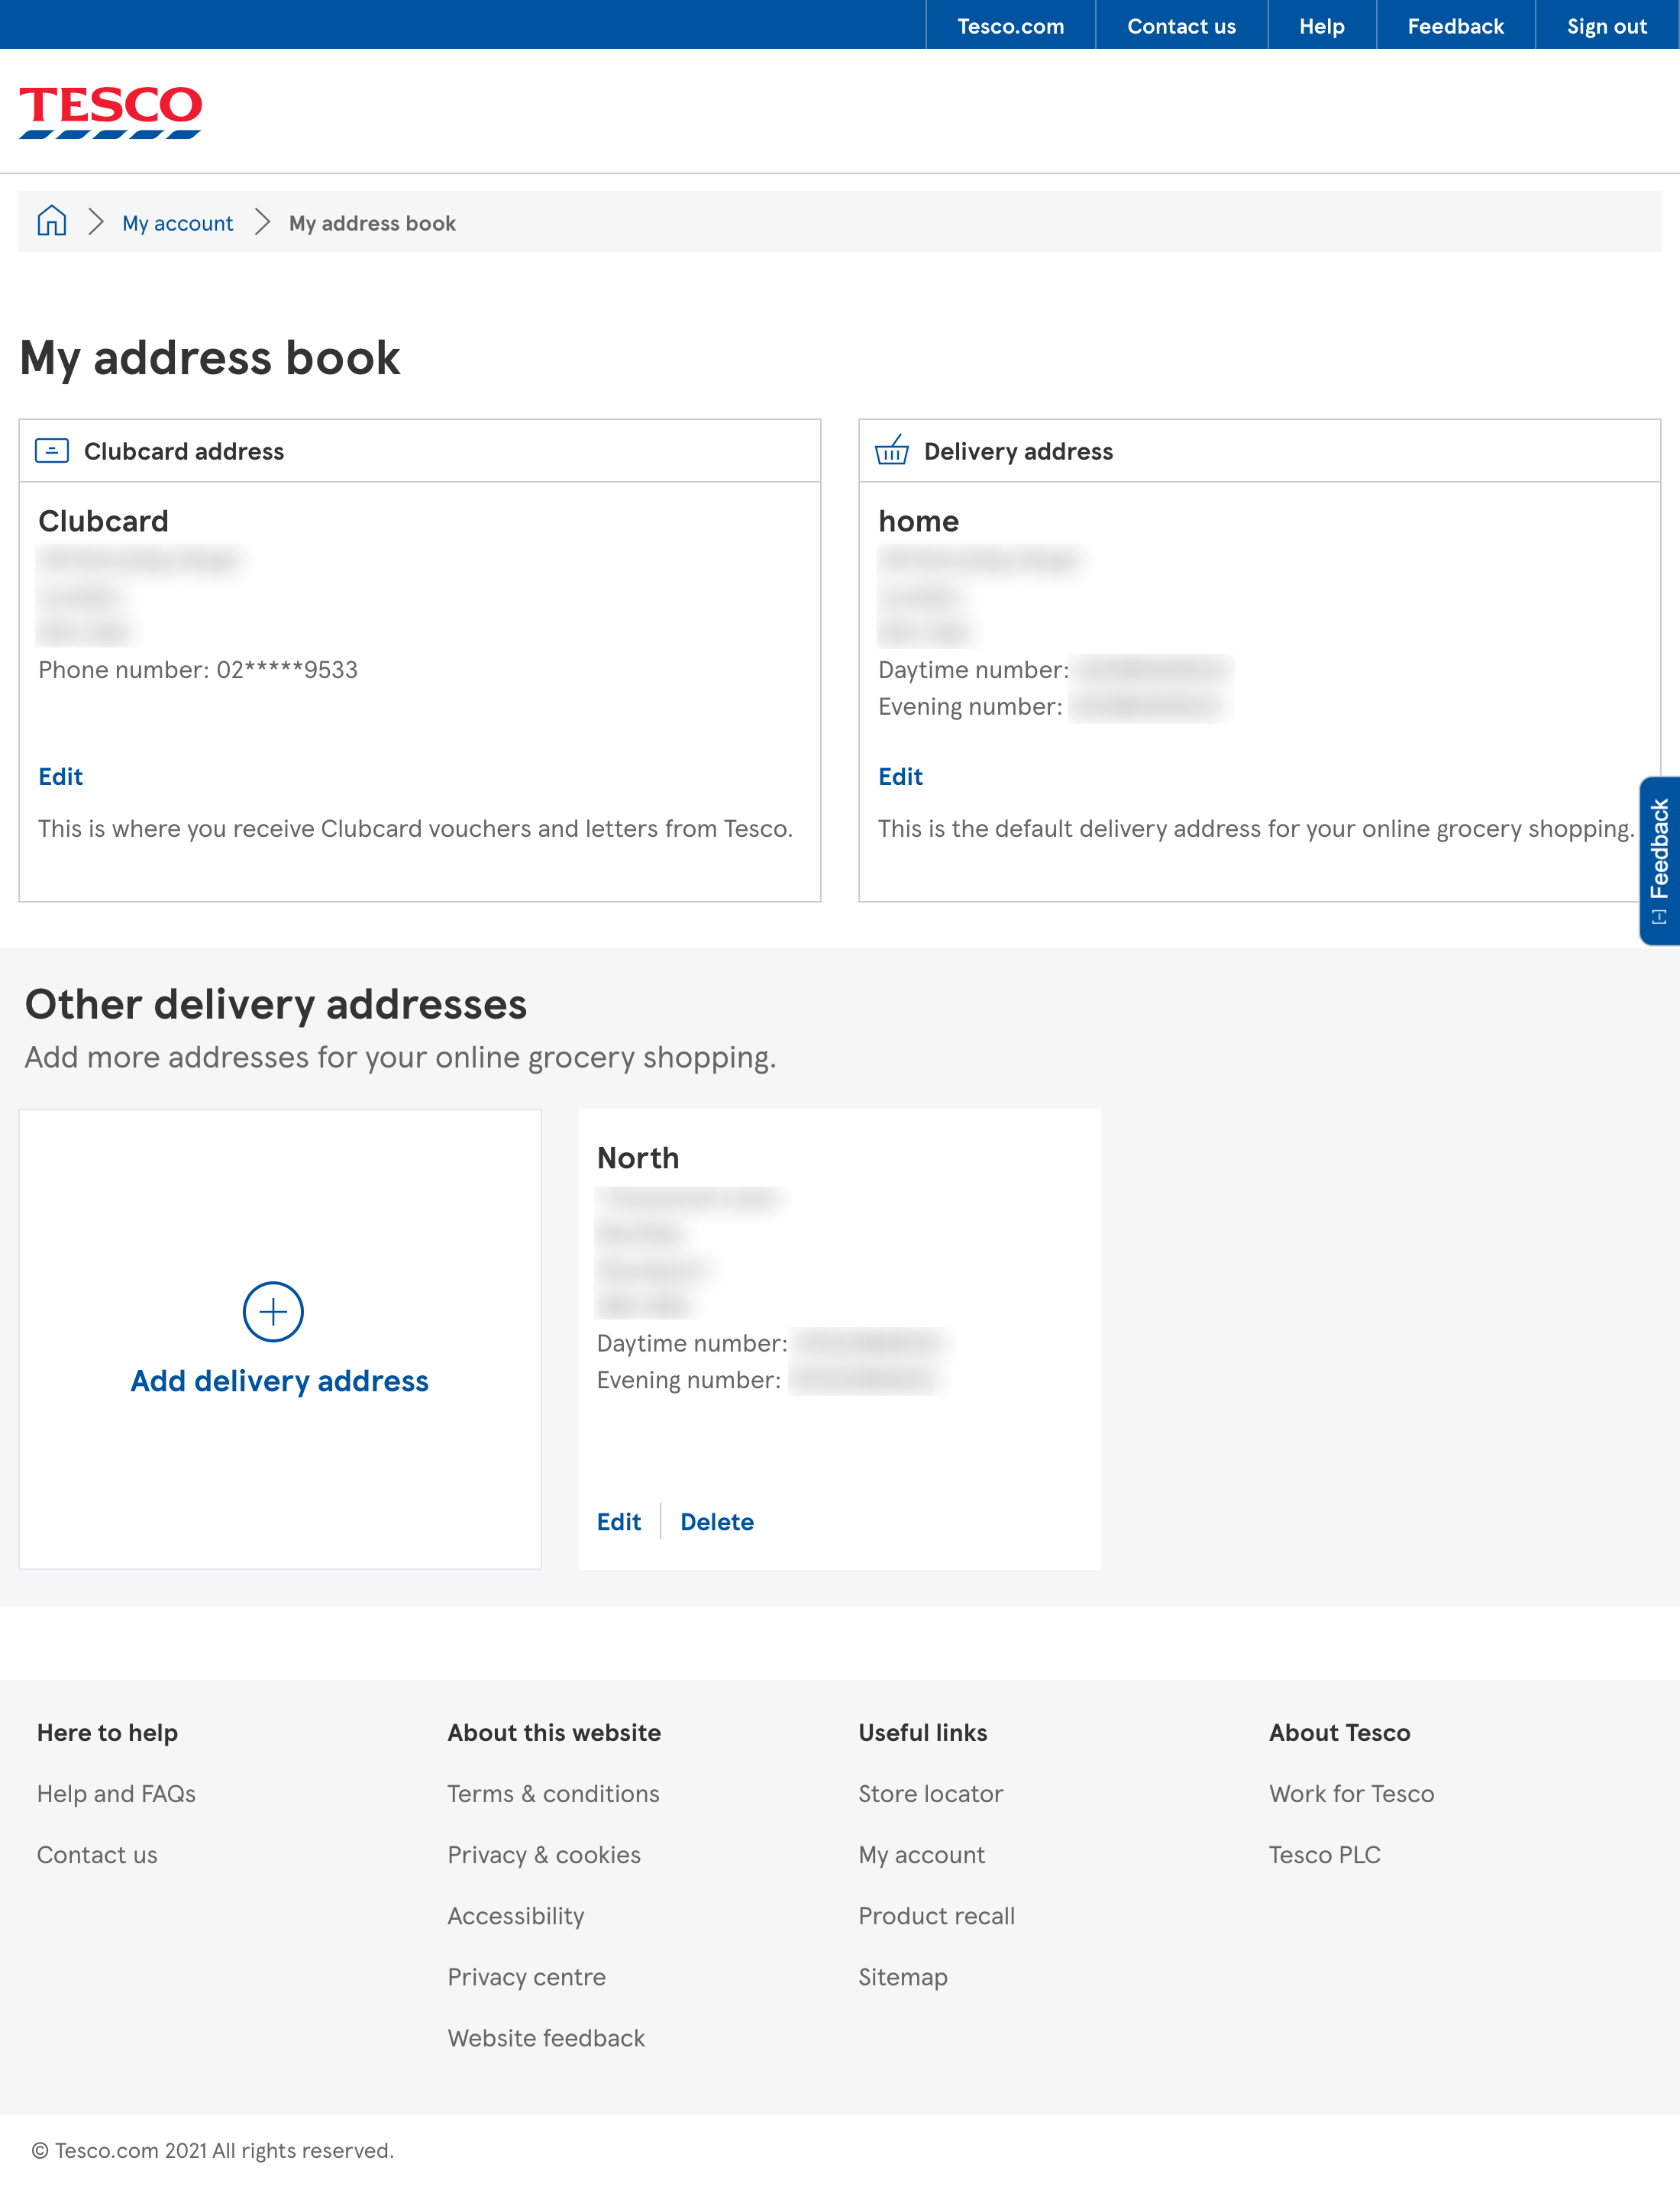1680x2190 pixels.
Task: Edit the home delivery address
Action: click(900, 776)
